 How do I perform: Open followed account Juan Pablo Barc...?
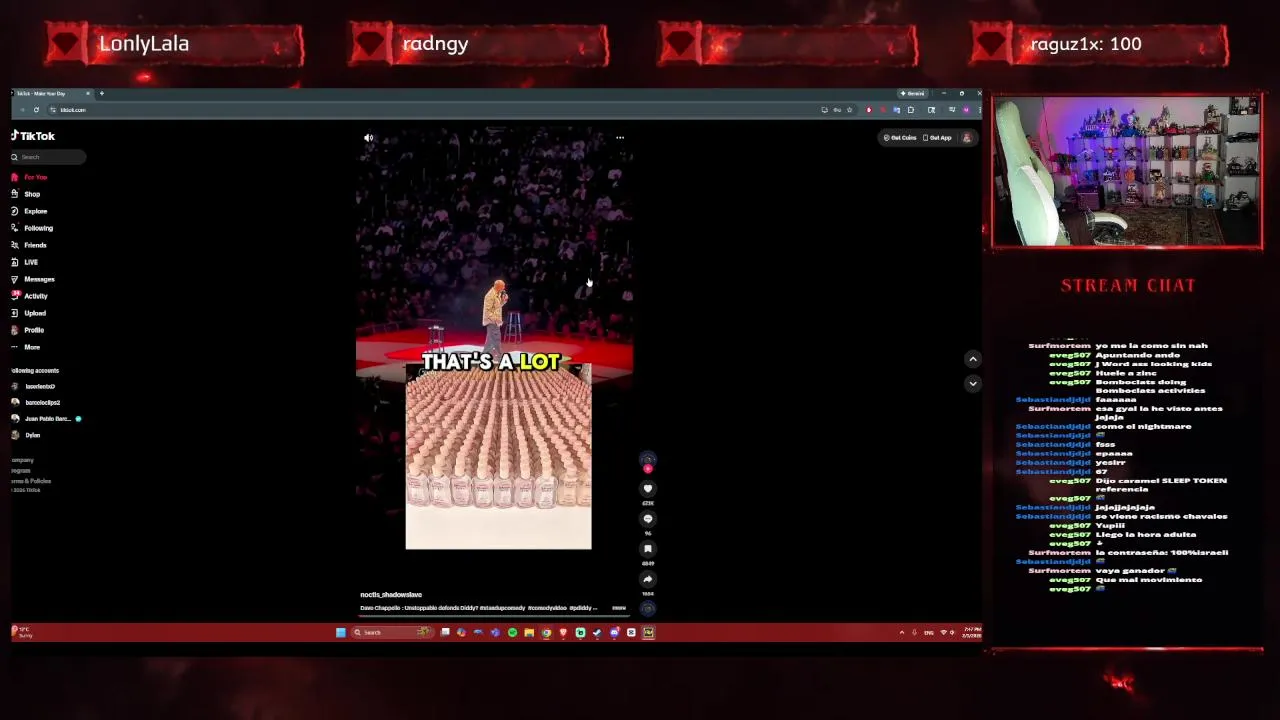(46, 419)
